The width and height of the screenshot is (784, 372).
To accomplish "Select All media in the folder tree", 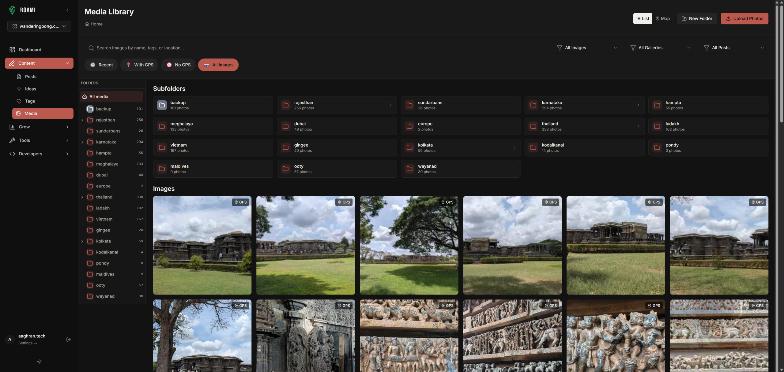I will [112, 96].
